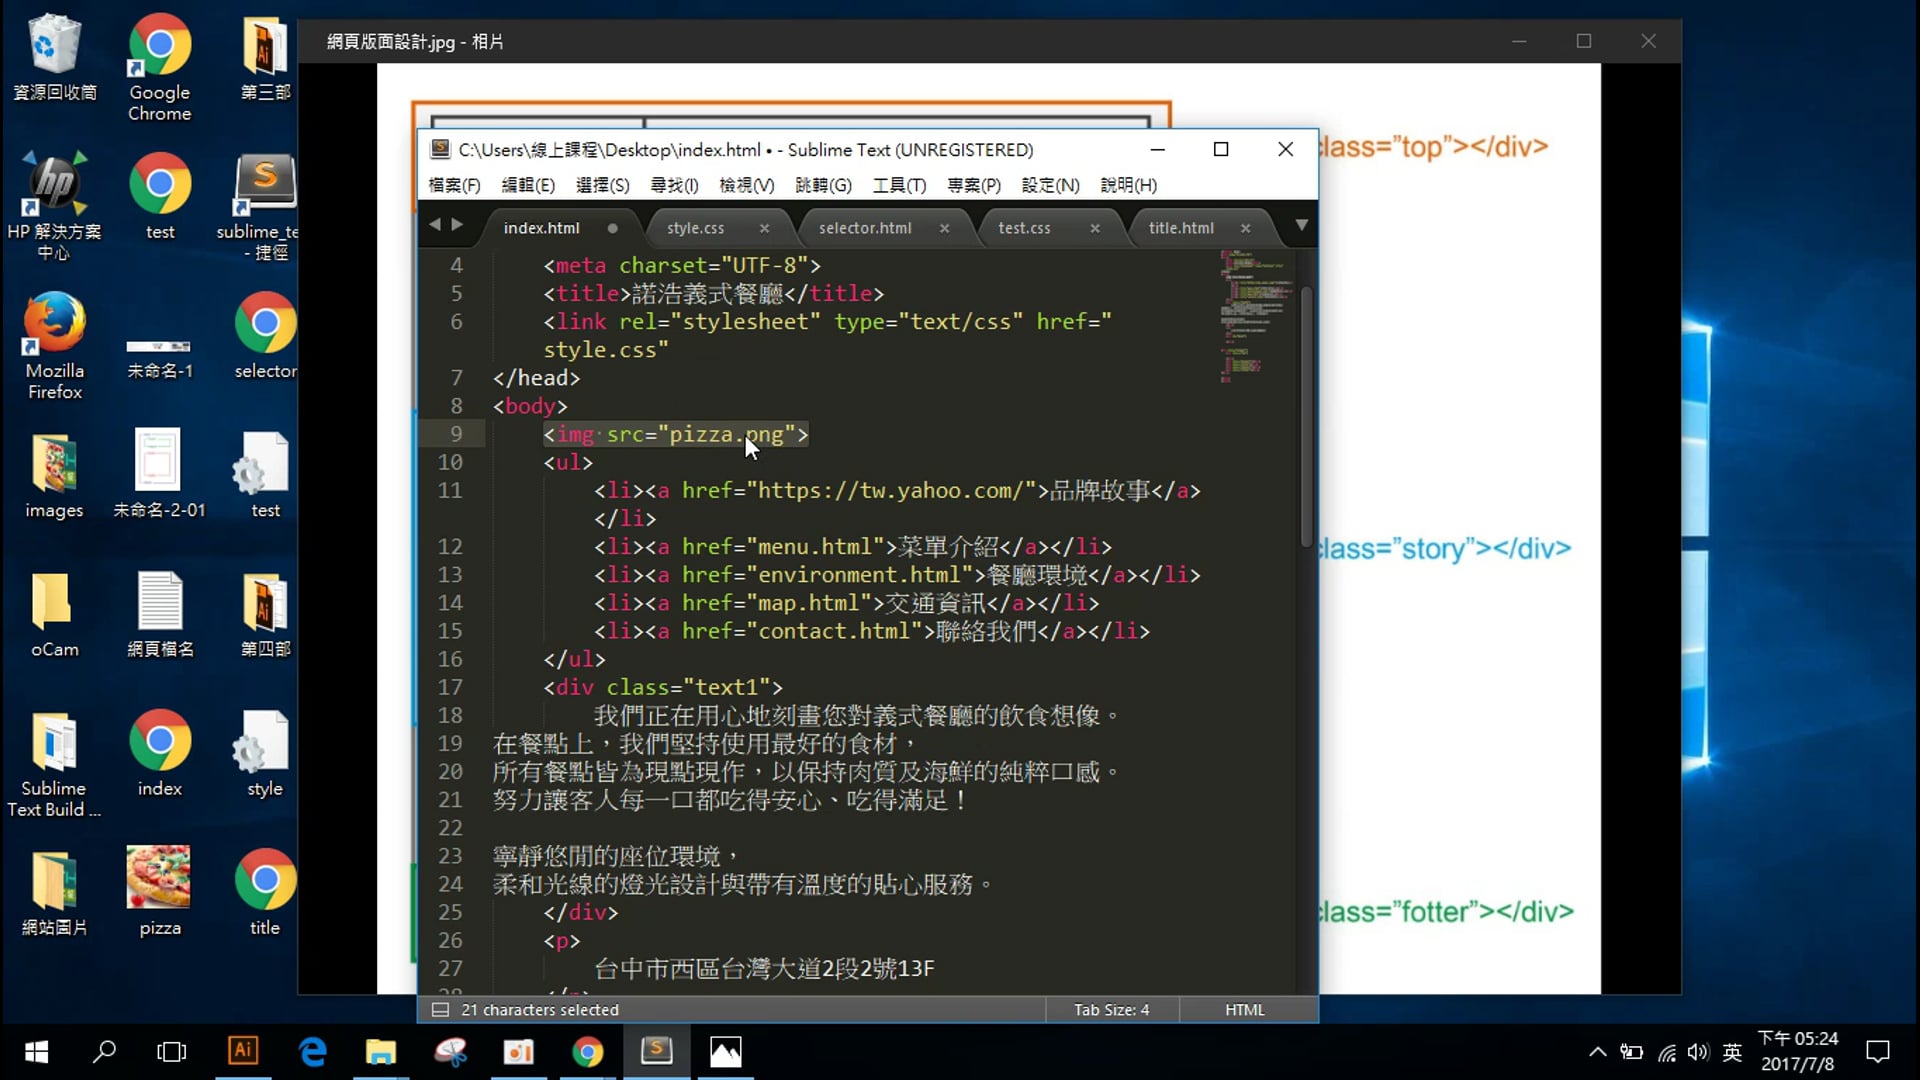Click the Sublime Text taskbar icon
The image size is (1920, 1080).
[656, 1051]
